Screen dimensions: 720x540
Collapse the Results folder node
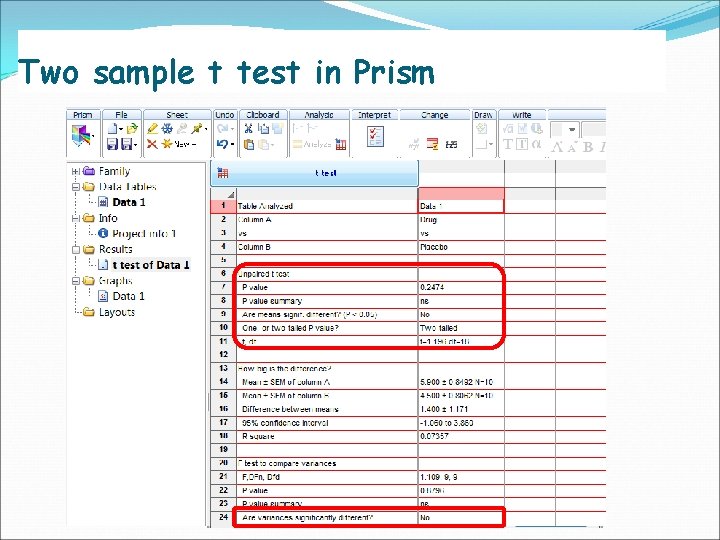click(x=76, y=249)
